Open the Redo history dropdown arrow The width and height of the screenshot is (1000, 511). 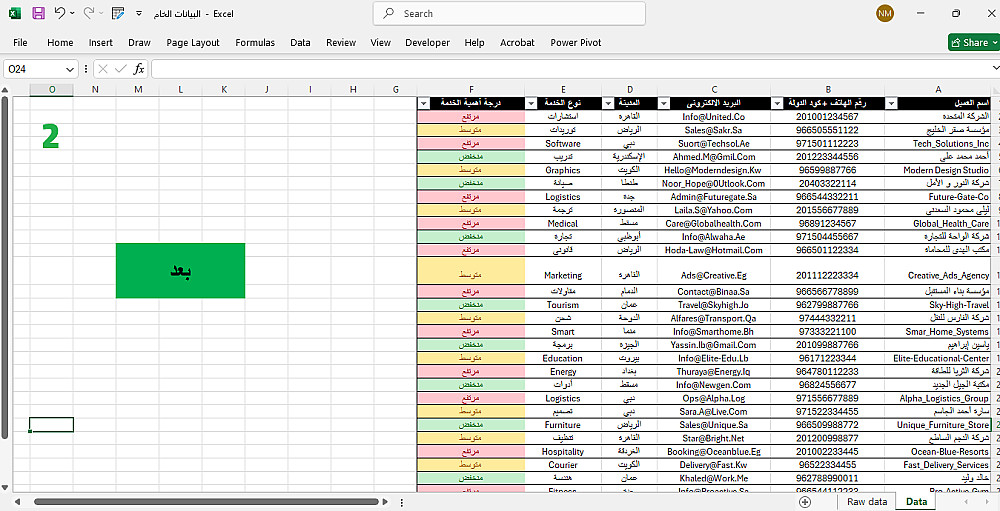pyautogui.click(x=101, y=13)
